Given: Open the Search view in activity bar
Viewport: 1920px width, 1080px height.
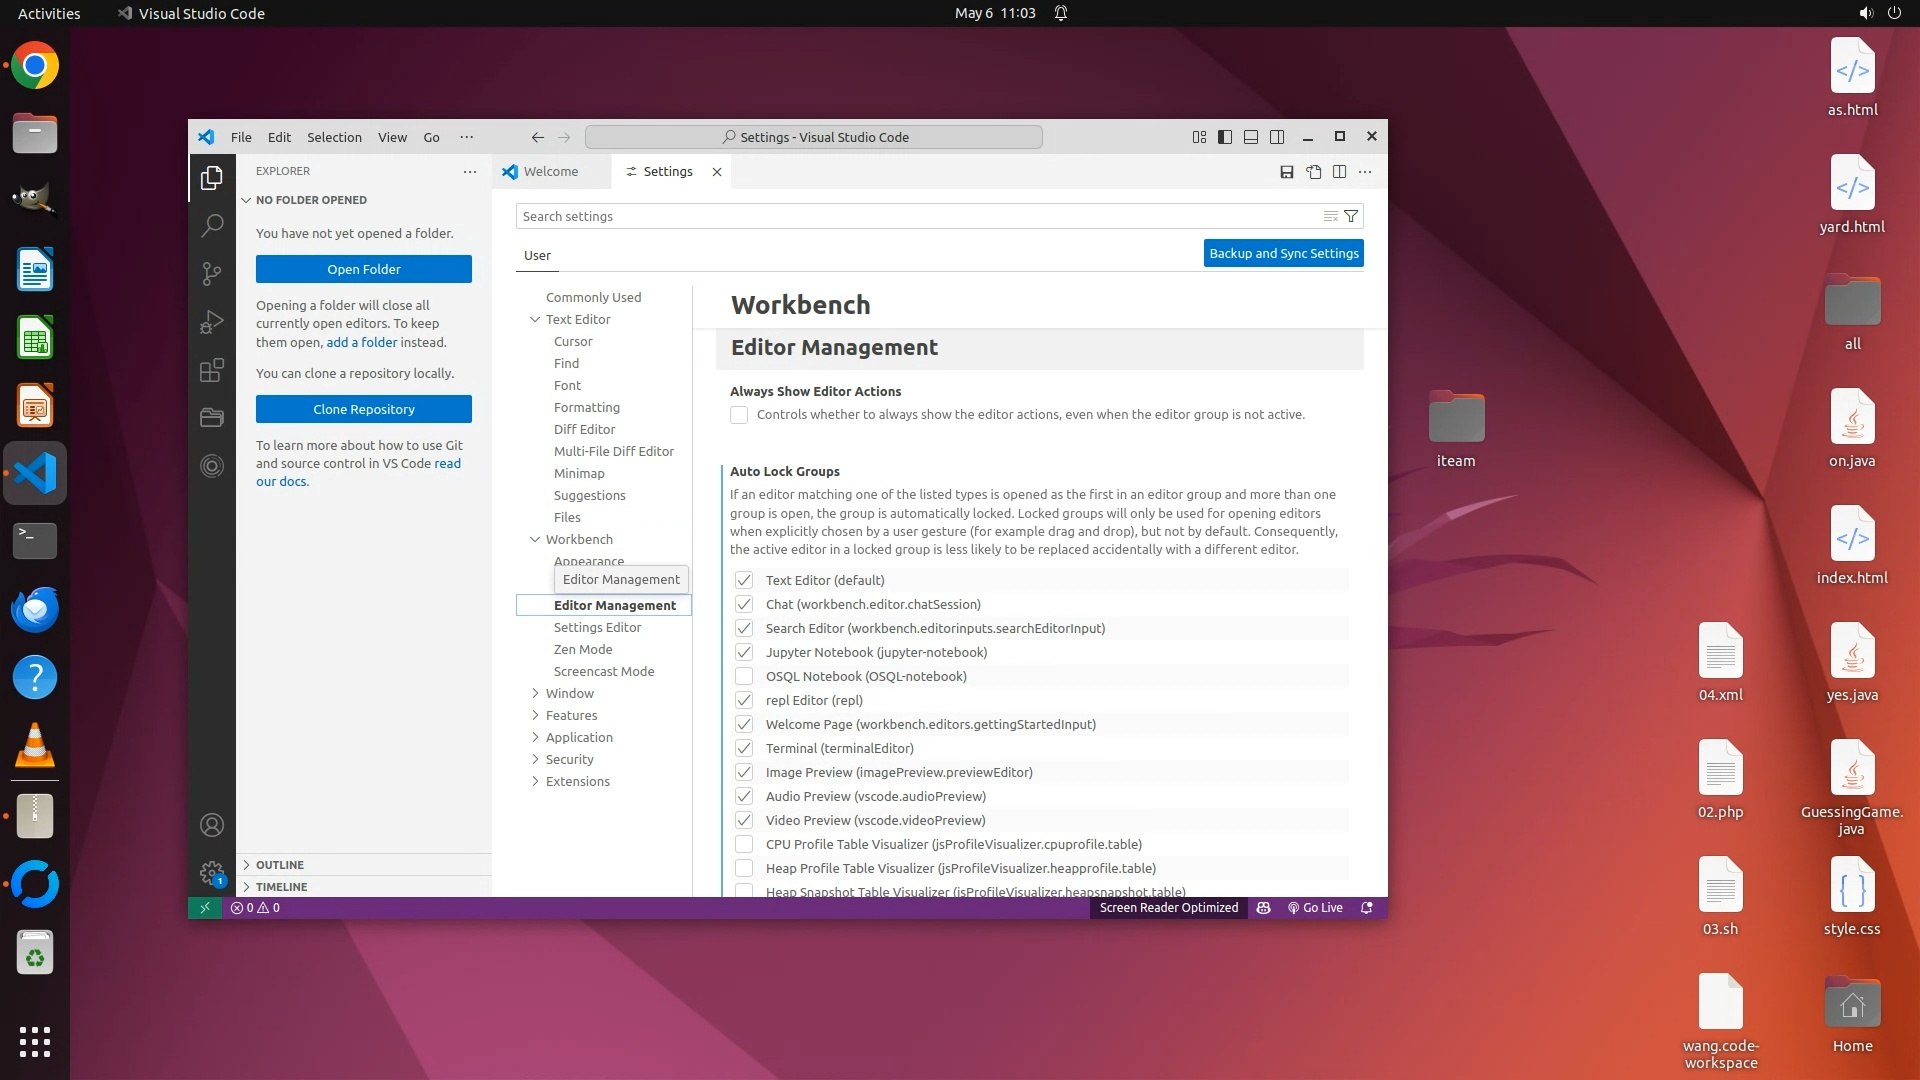Looking at the screenshot, I should [x=212, y=225].
